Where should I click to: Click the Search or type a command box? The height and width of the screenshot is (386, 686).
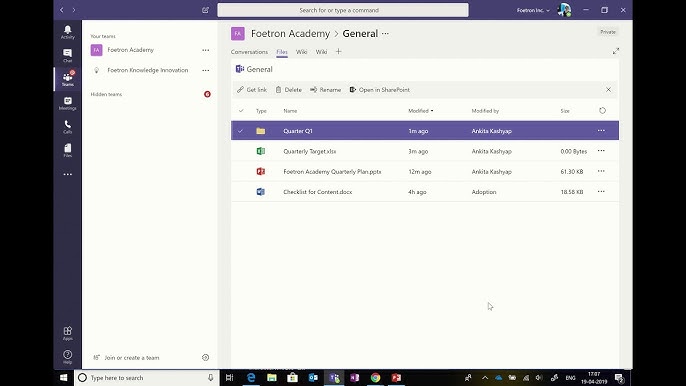click(343, 10)
